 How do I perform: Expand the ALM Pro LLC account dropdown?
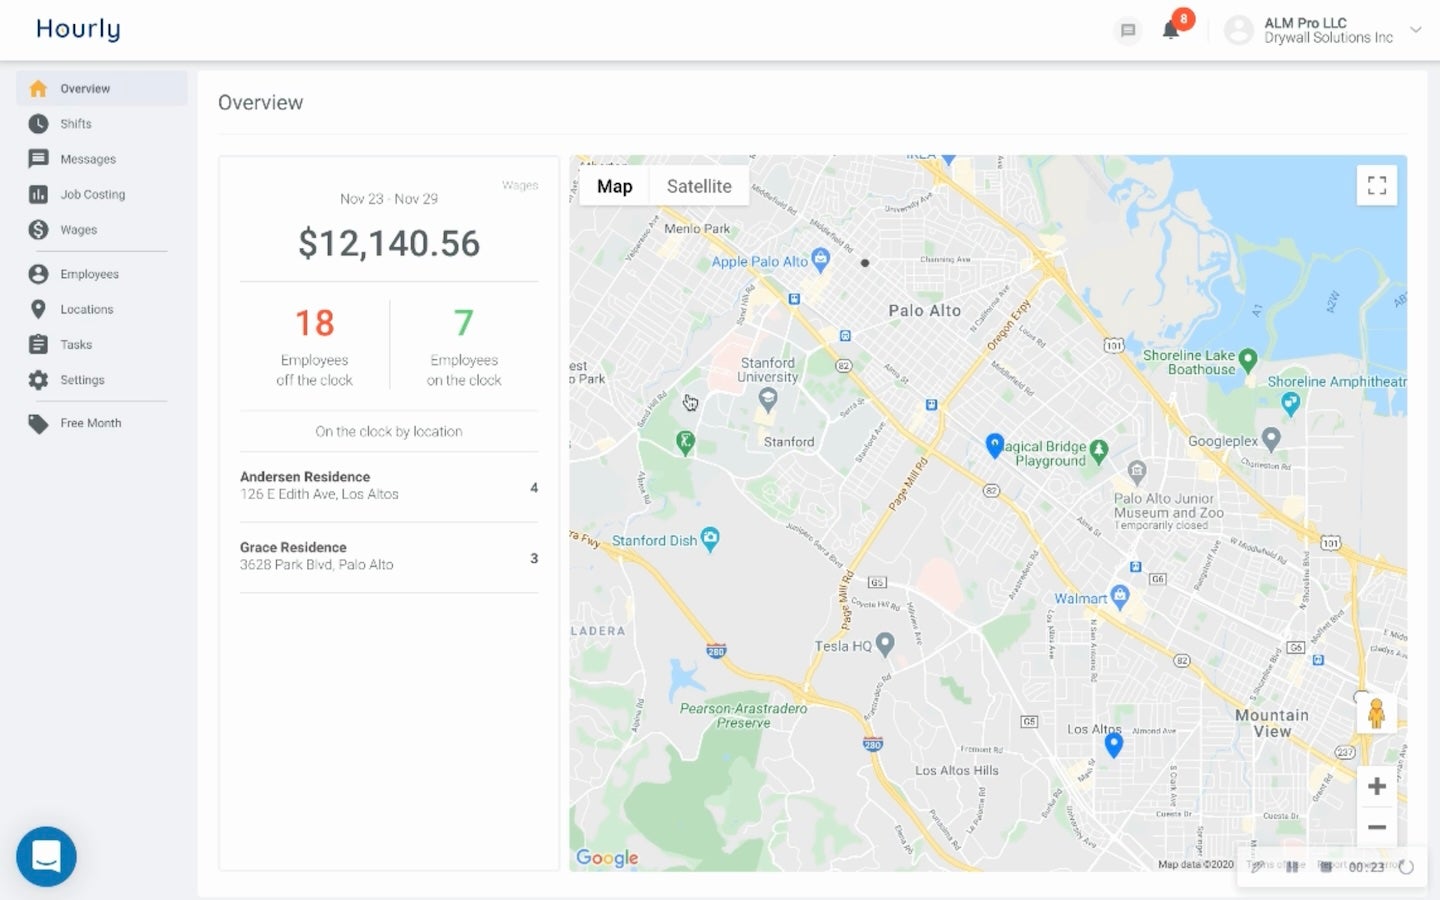click(x=1416, y=30)
